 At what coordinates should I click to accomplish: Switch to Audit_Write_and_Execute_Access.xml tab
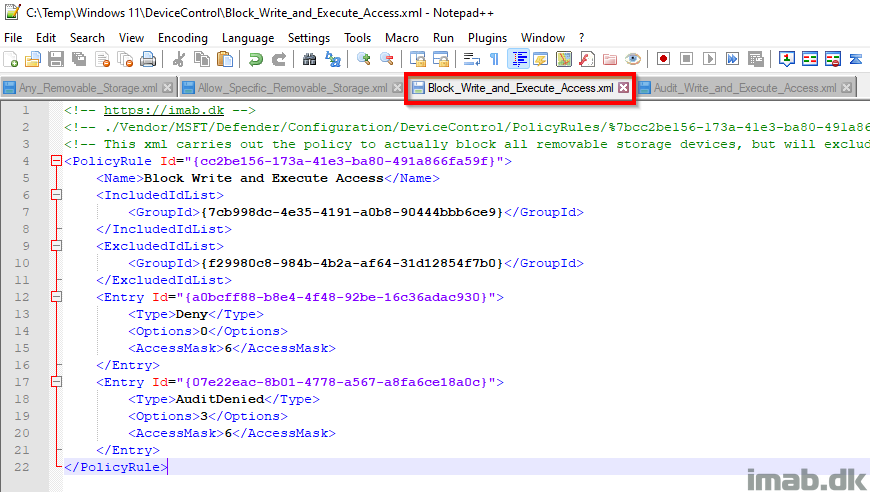click(x=745, y=88)
